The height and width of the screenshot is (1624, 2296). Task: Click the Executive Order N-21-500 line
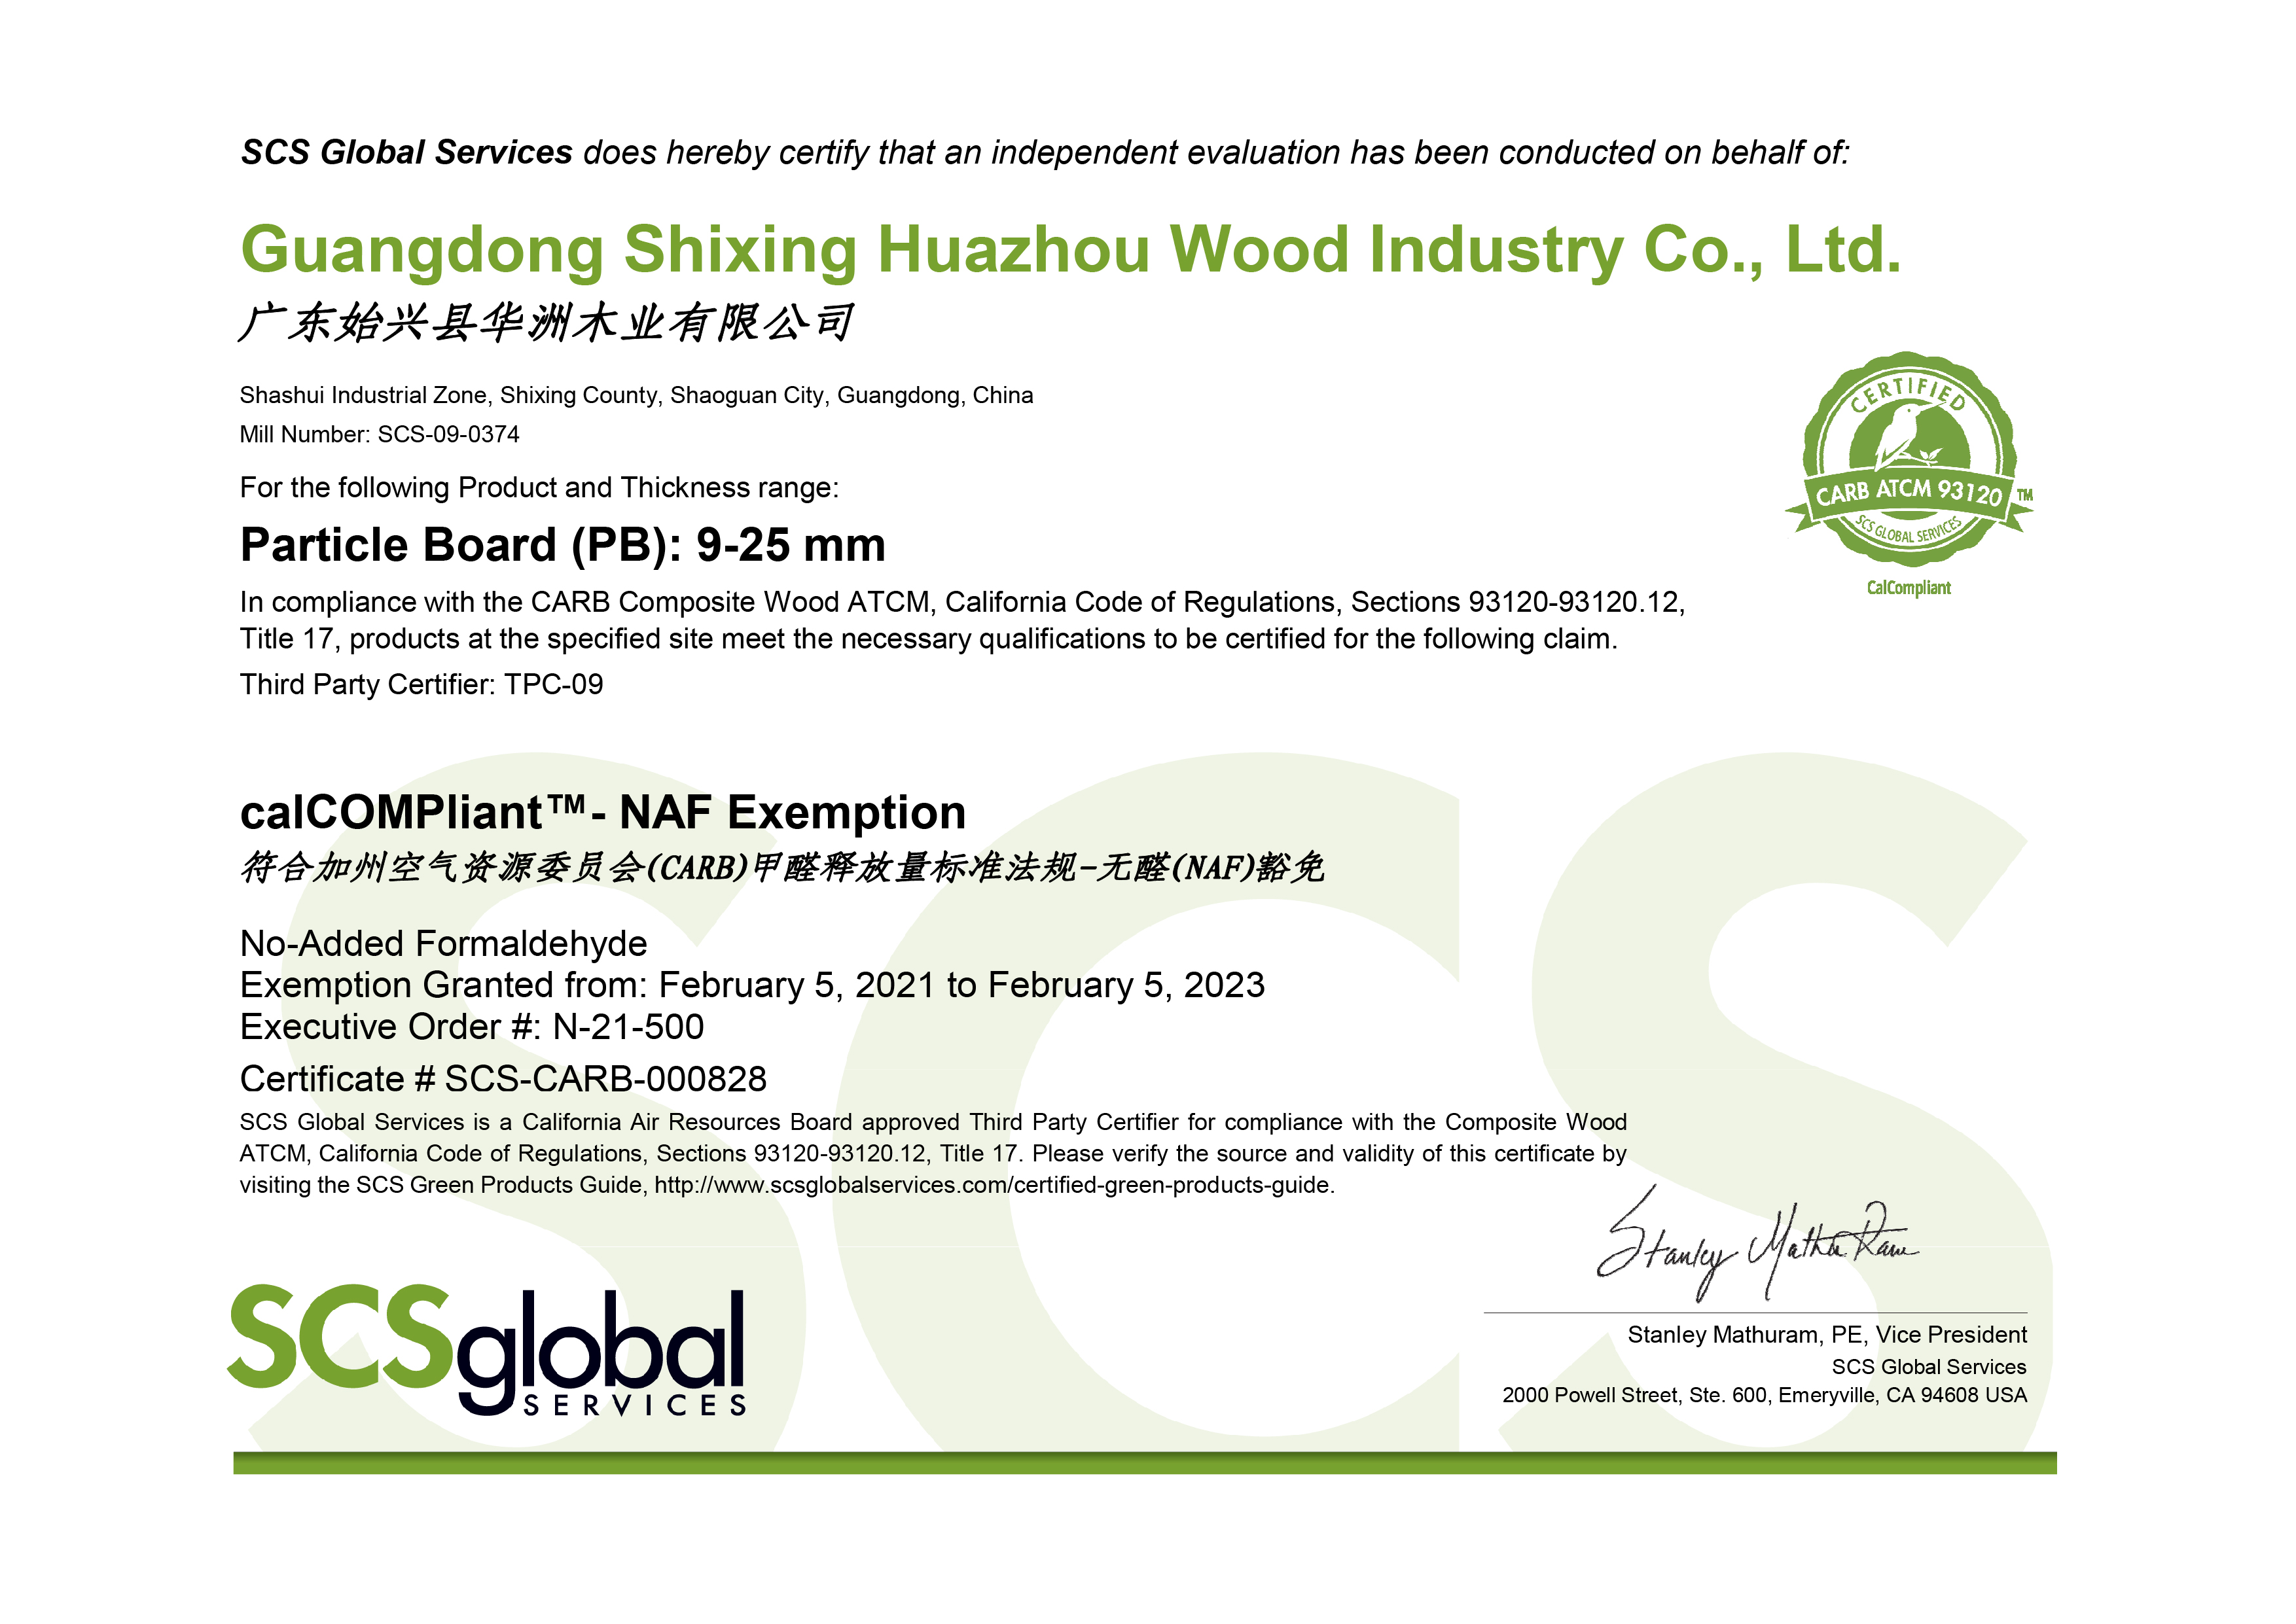[x=471, y=1027]
